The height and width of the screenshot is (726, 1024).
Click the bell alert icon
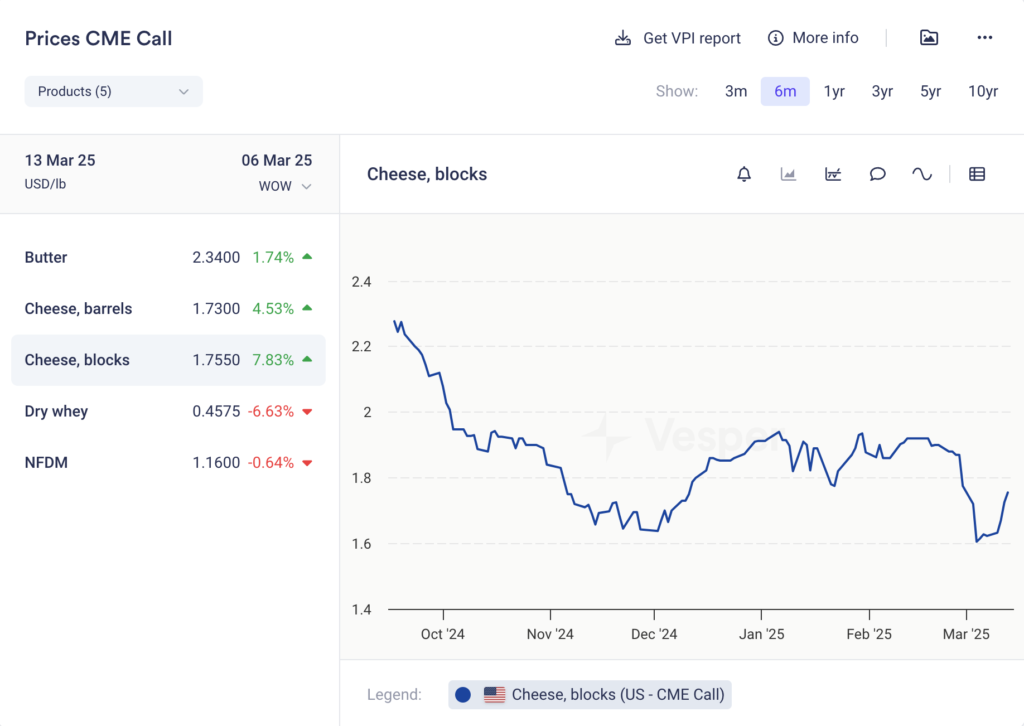(x=744, y=174)
